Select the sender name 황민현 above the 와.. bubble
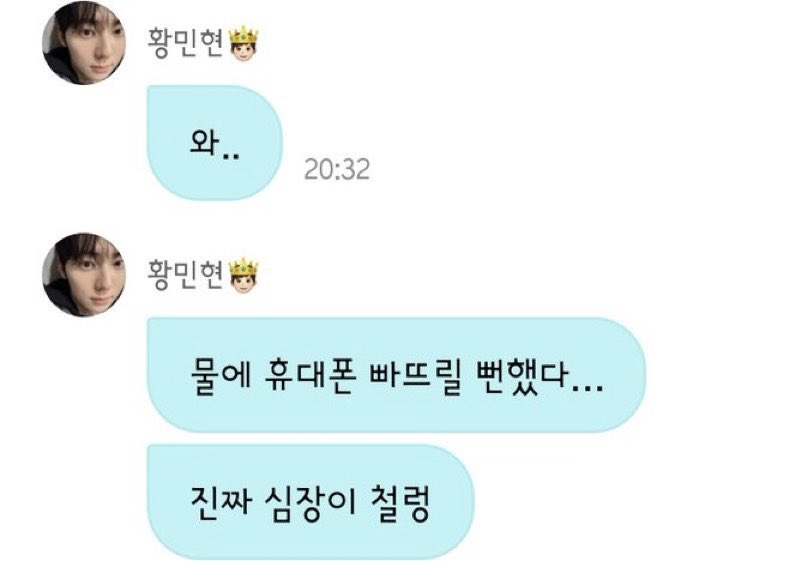 coord(185,44)
